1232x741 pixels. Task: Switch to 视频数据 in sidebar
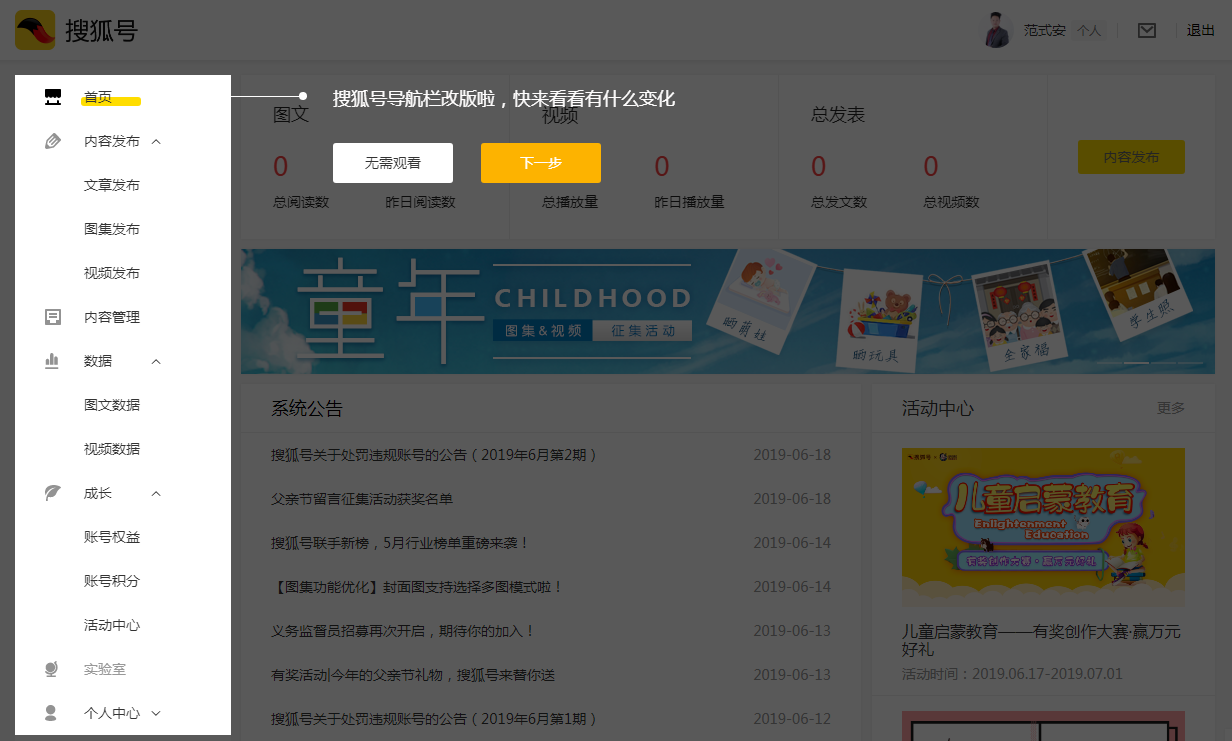pyautogui.click(x=113, y=448)
